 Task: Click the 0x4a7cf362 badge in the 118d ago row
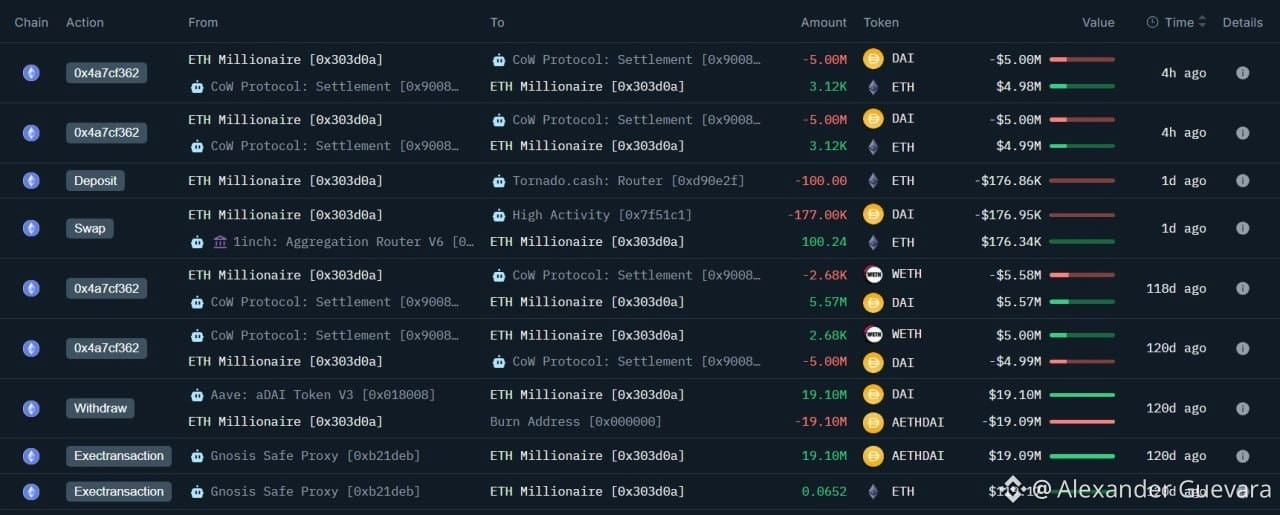click(106, 288)
